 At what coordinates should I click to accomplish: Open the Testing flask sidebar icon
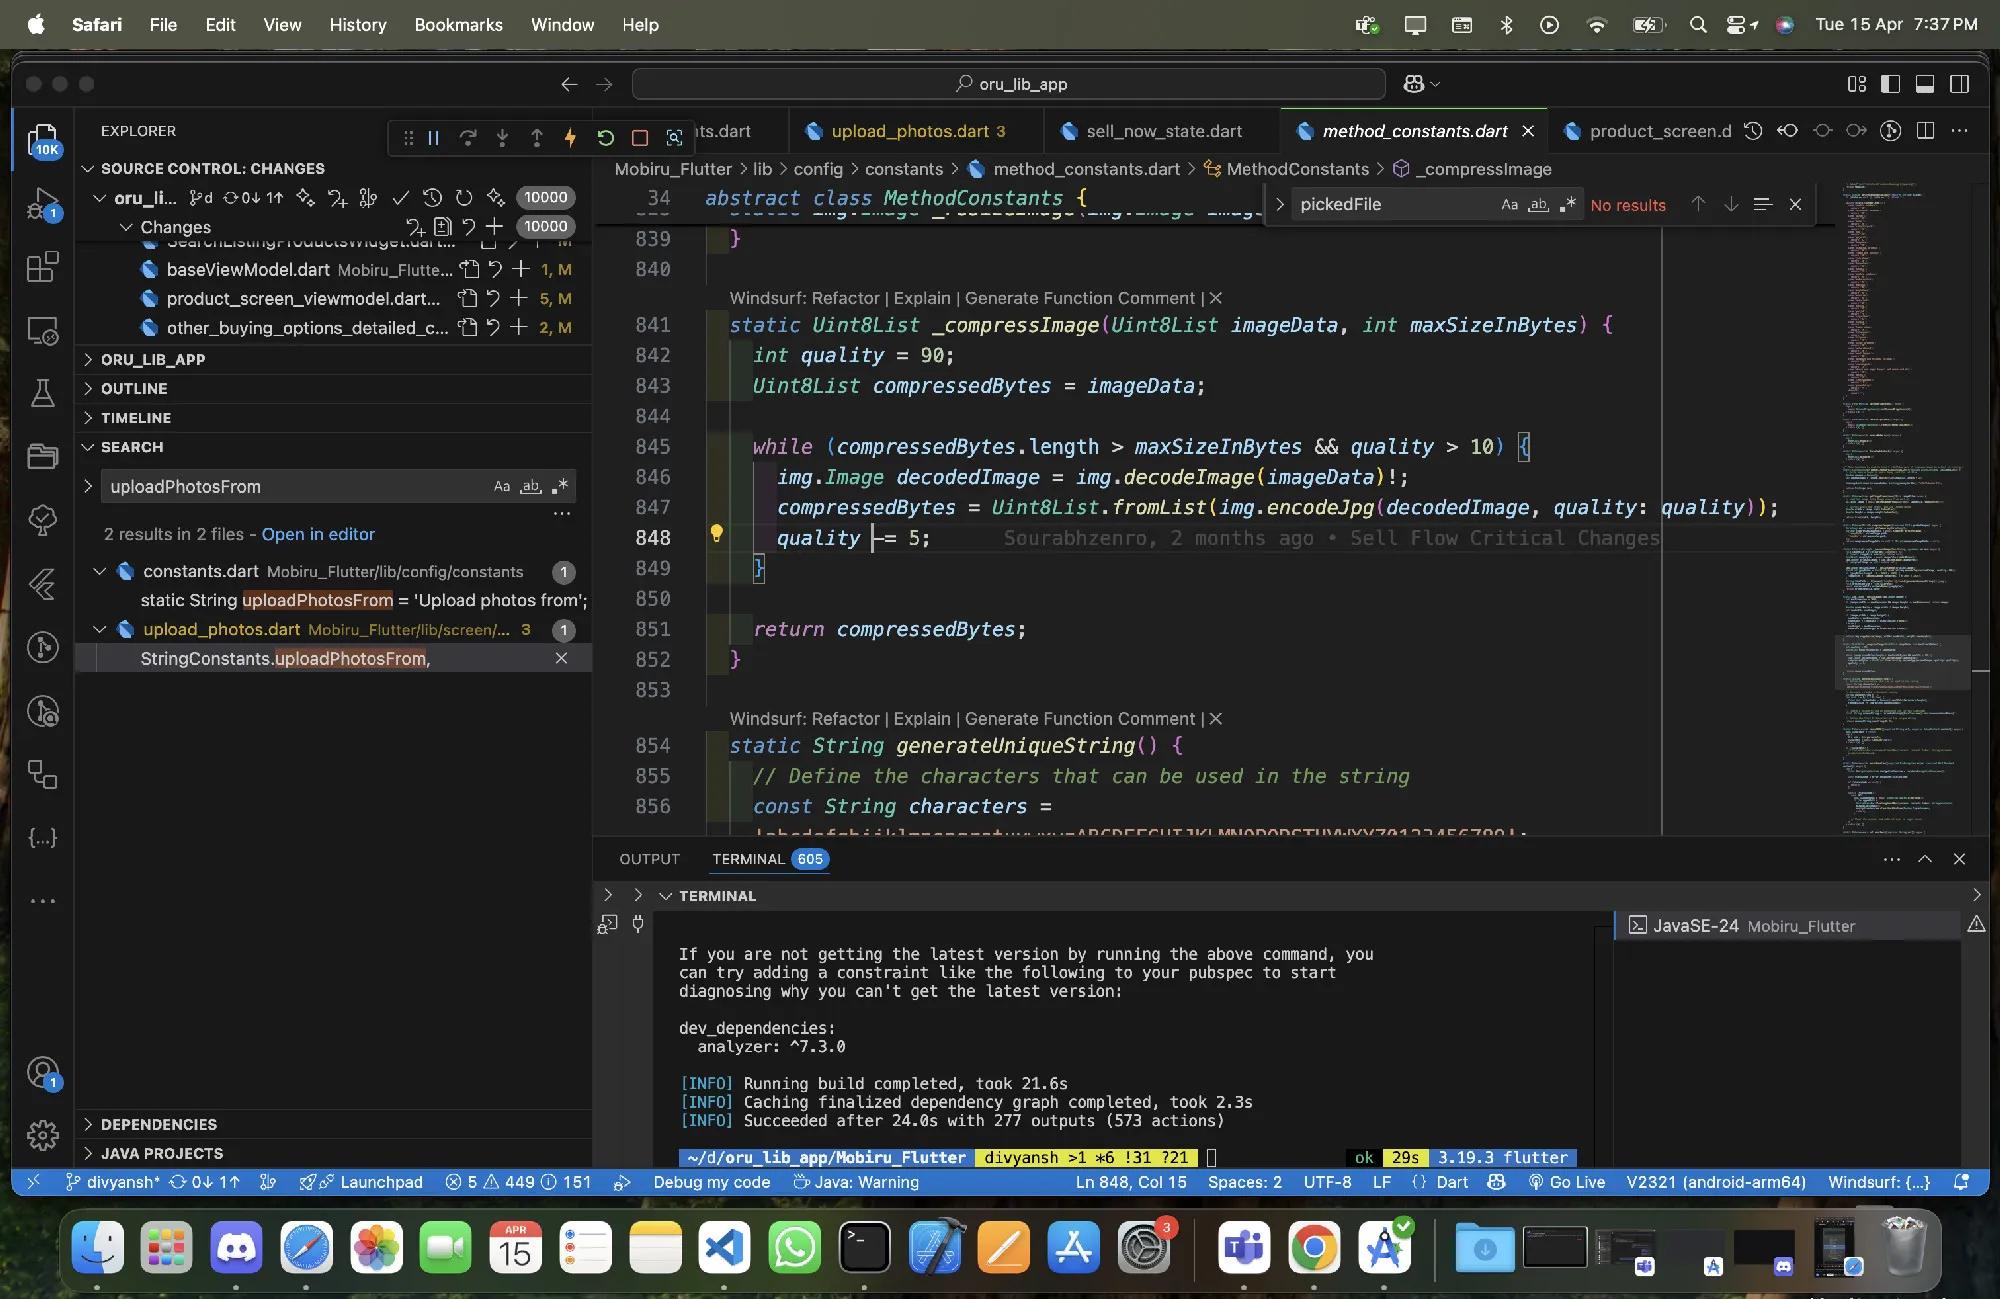click(42, 393)
